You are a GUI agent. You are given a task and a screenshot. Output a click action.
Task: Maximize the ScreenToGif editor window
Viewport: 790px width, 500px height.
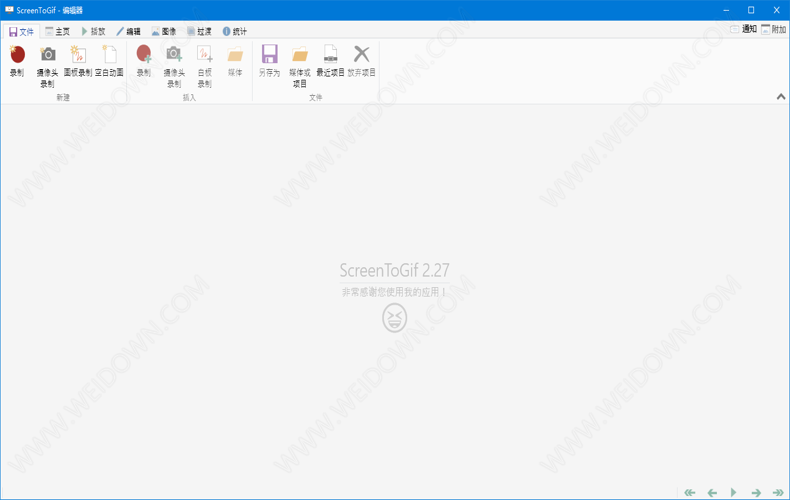click(751, 10)
